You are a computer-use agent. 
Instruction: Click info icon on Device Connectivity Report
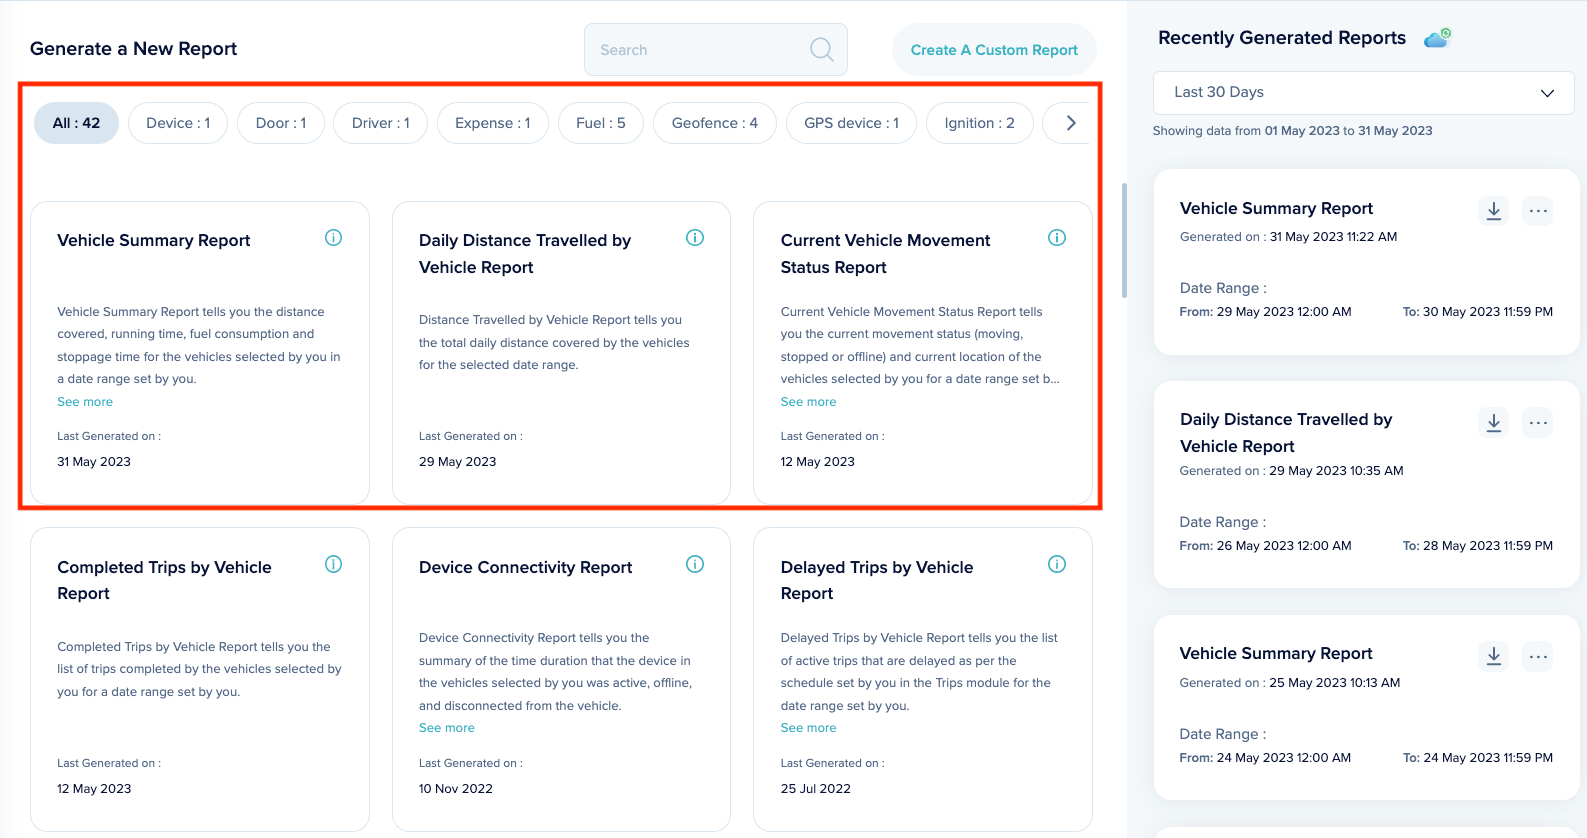click(695, 564)
